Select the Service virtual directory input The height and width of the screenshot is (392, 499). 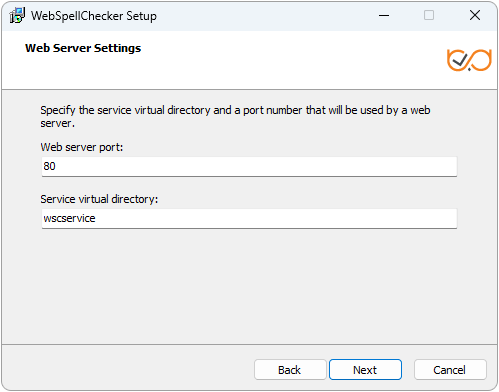(x=249, y=218)
